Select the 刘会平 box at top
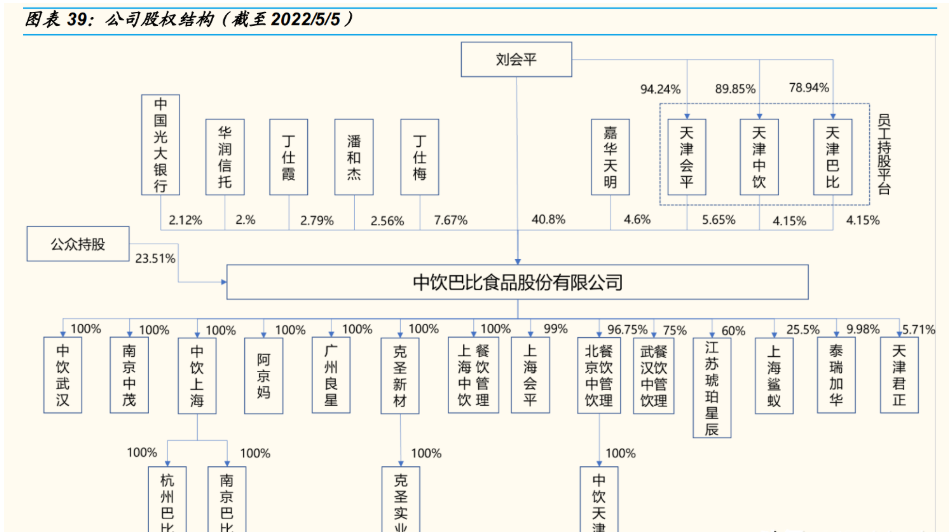The image size is (949, 532). (x=516, y=59)
